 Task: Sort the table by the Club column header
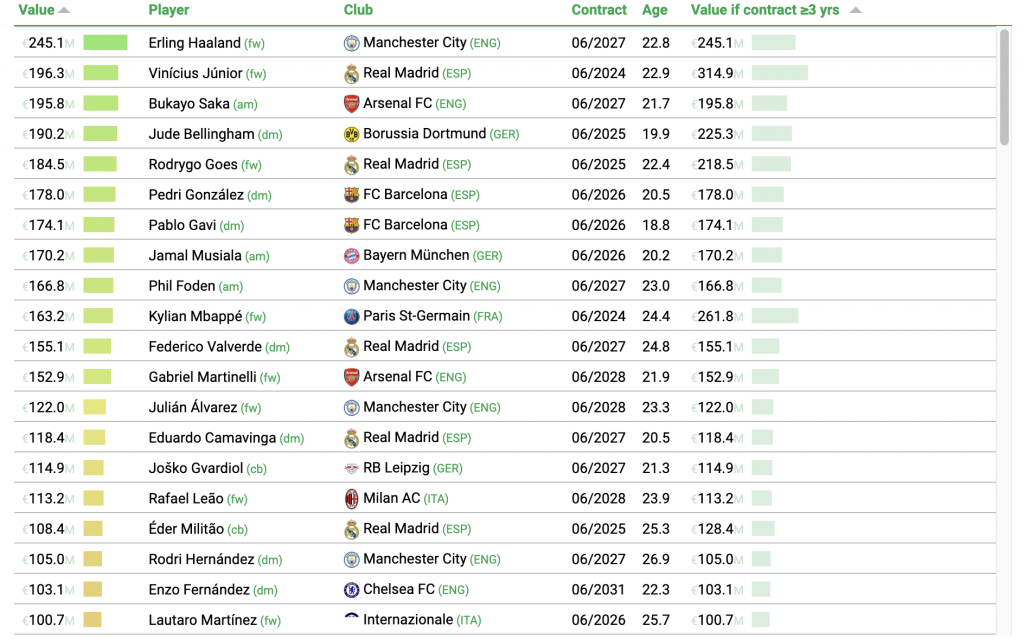click(x=358, y=10)
